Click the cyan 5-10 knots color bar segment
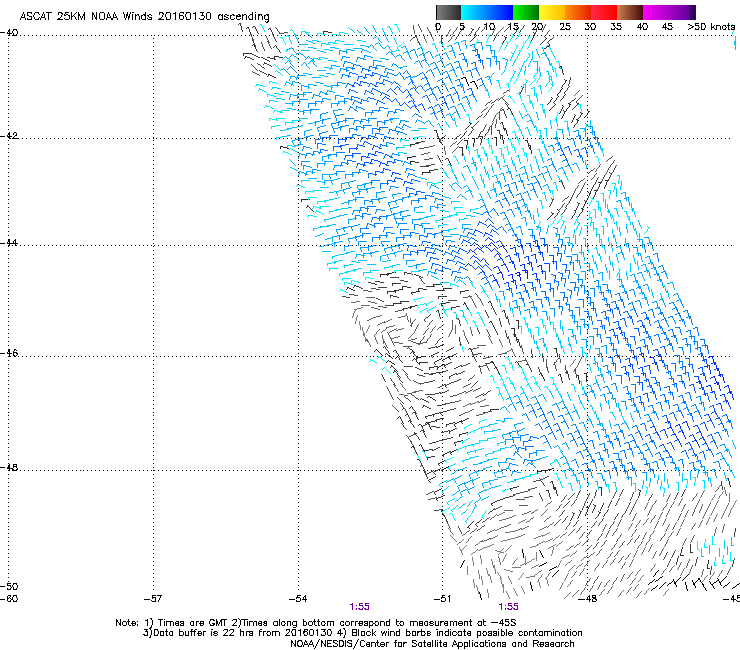 474,12
